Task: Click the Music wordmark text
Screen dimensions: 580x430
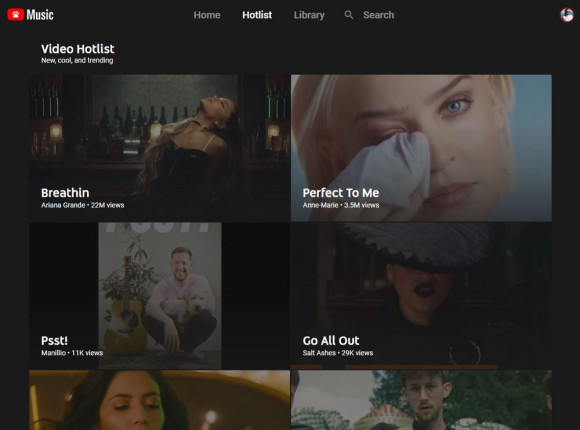Action: point(40,15)
